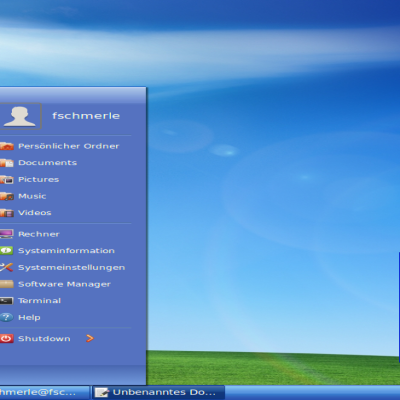400x400 pixels.
Task: Switch to terminal taskbar window button
Action: click(x=45, y=392)
